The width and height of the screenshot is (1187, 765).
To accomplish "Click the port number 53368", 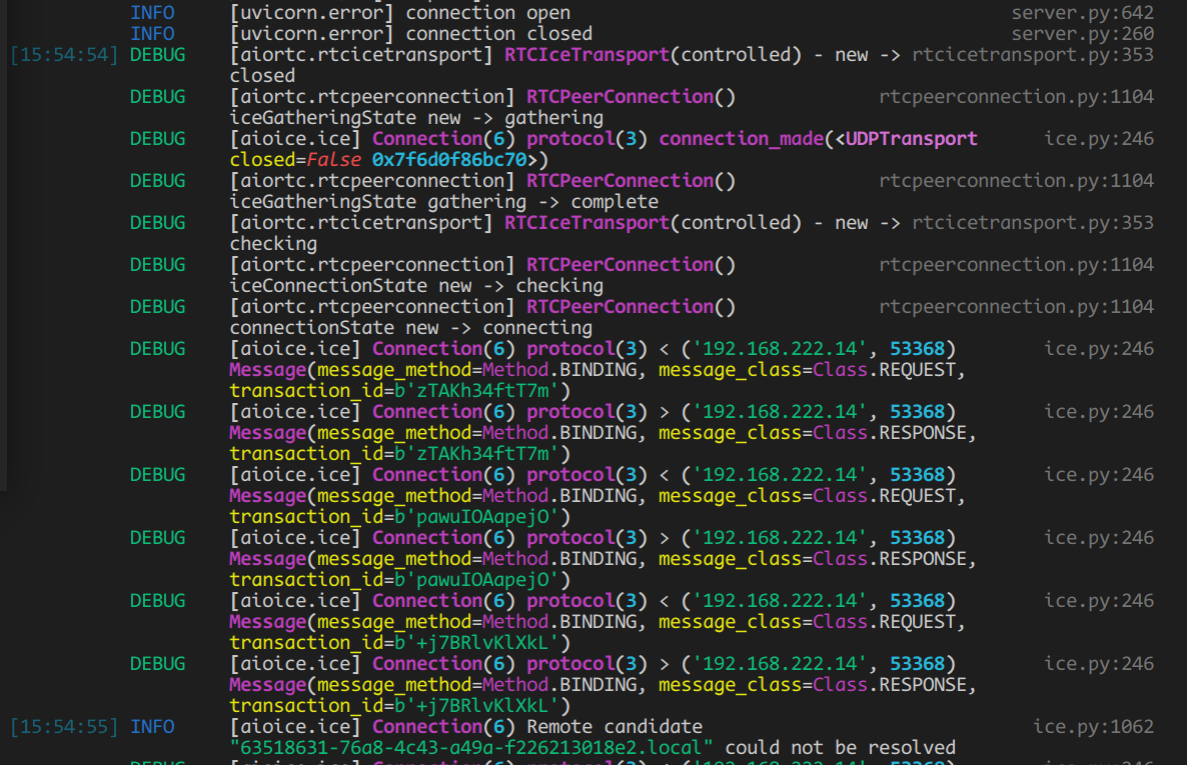I will click(x=917, y=348).
